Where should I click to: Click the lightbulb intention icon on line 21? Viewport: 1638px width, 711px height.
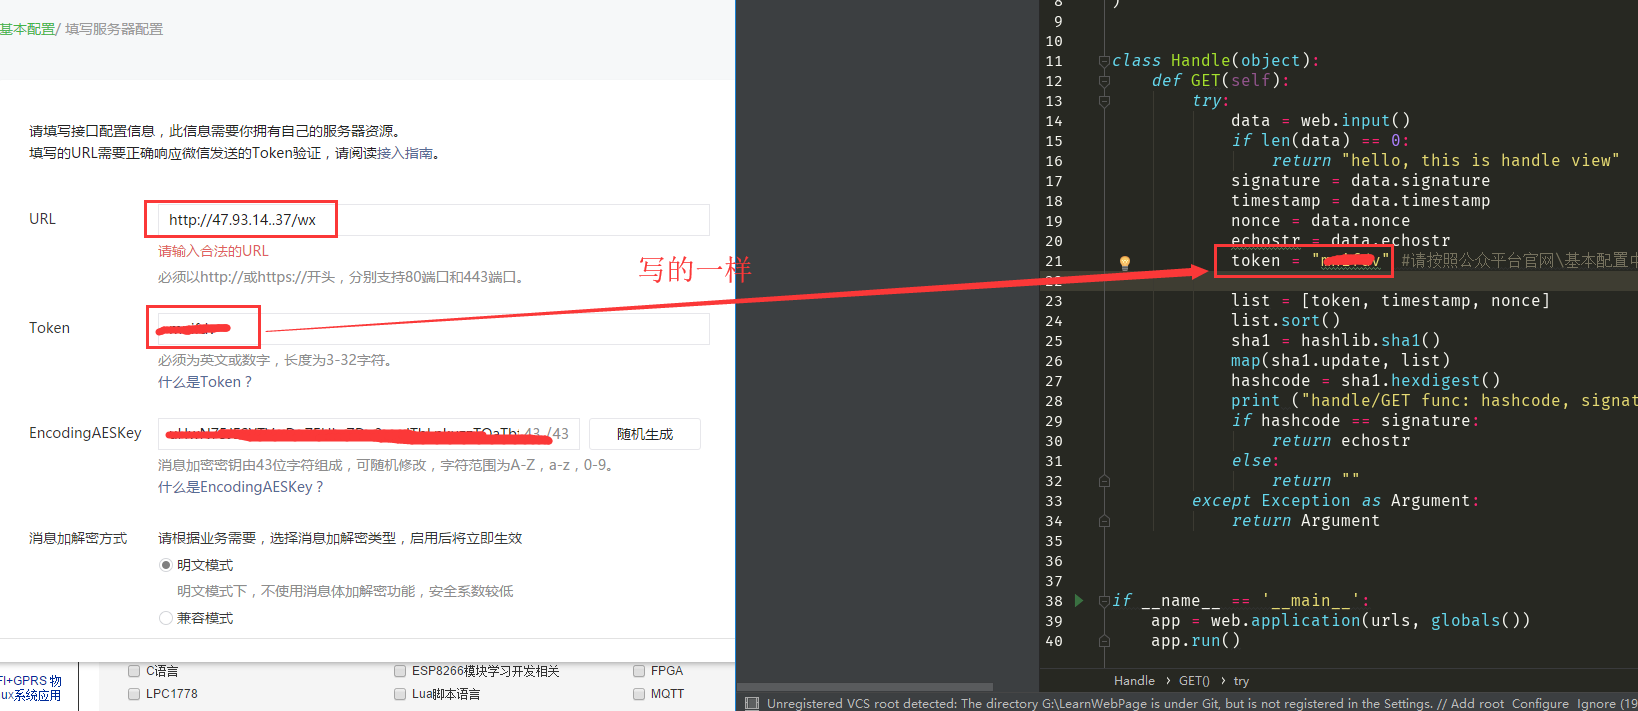point(1124,262)
